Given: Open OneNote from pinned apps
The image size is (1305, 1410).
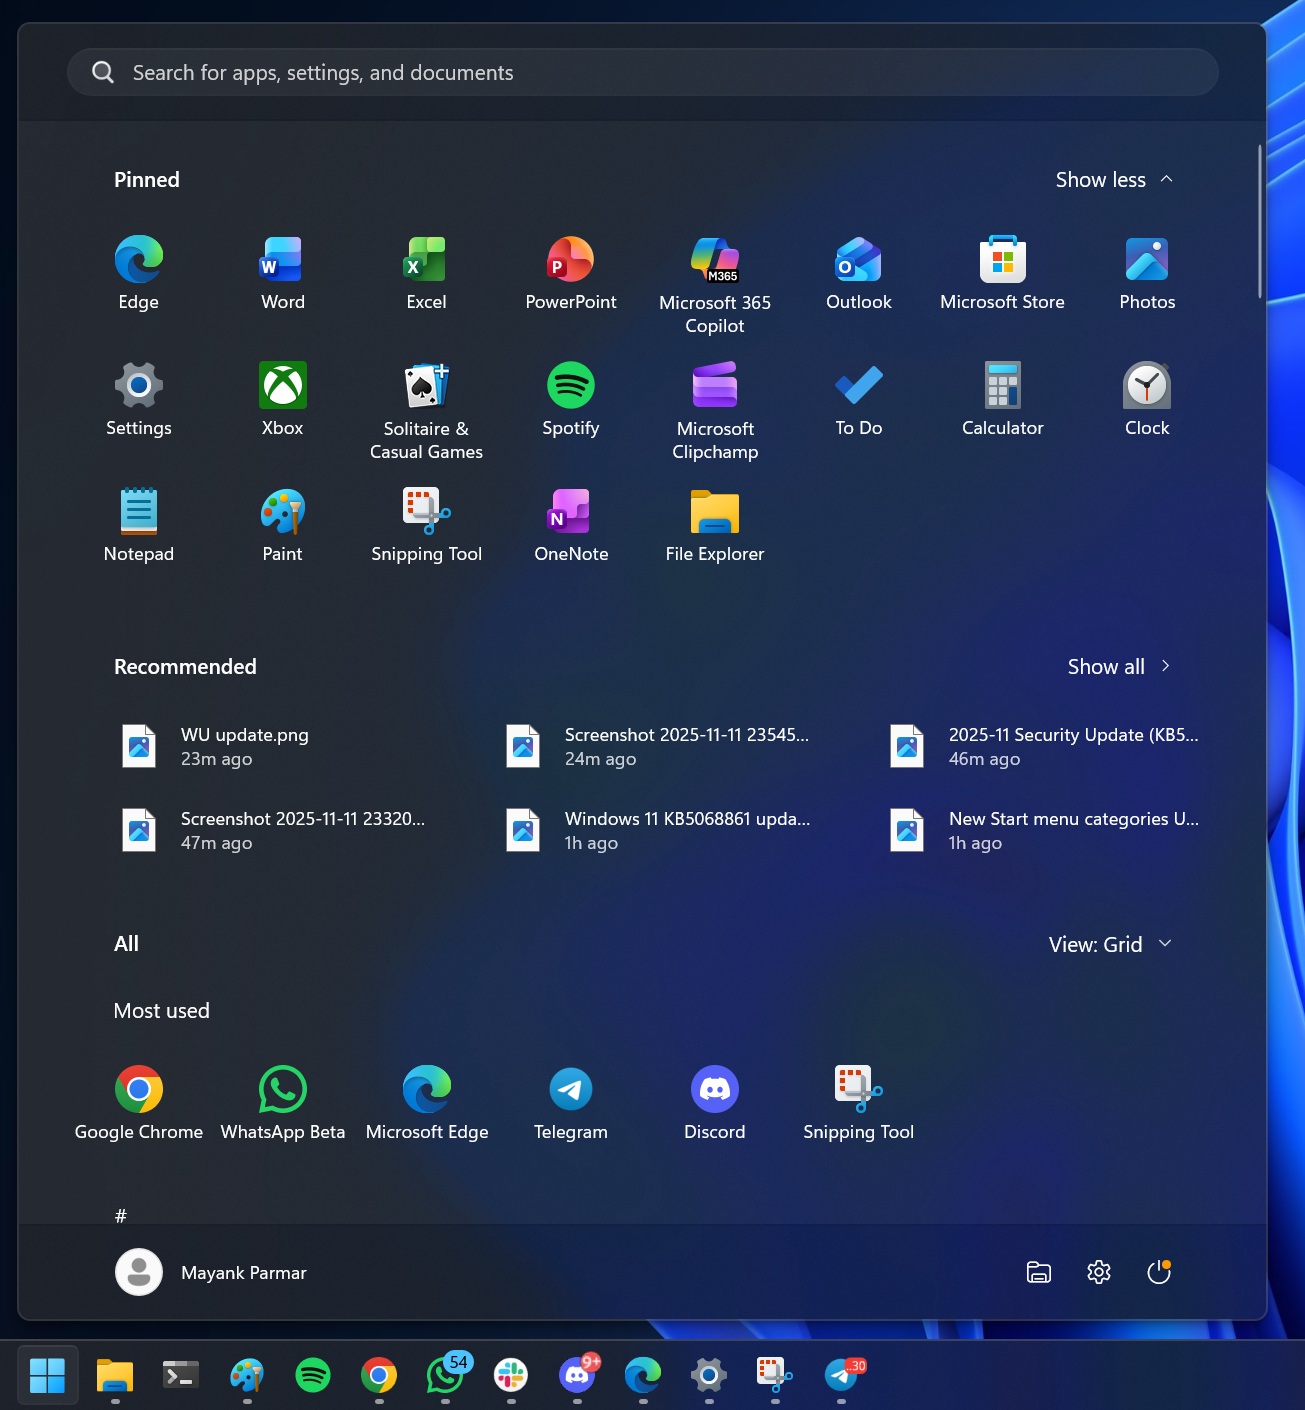Looking at the screenshot, I should (x=570, y=524).
